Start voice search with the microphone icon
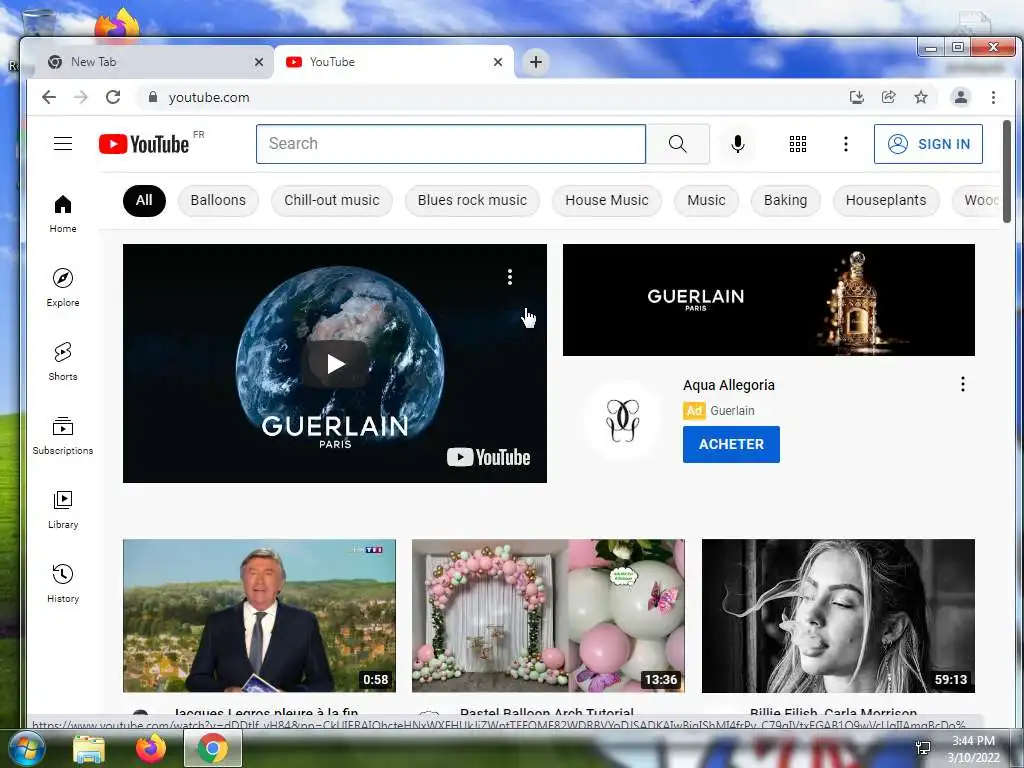The height and width of the screenshot is (768, 1024). 738,144
